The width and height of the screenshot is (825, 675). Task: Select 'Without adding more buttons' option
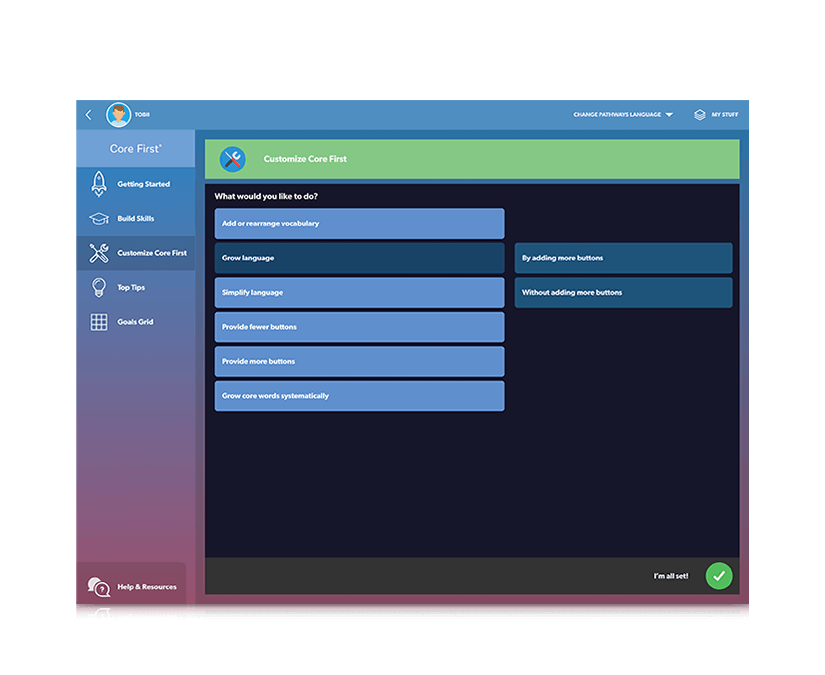(x=623, y=292)
